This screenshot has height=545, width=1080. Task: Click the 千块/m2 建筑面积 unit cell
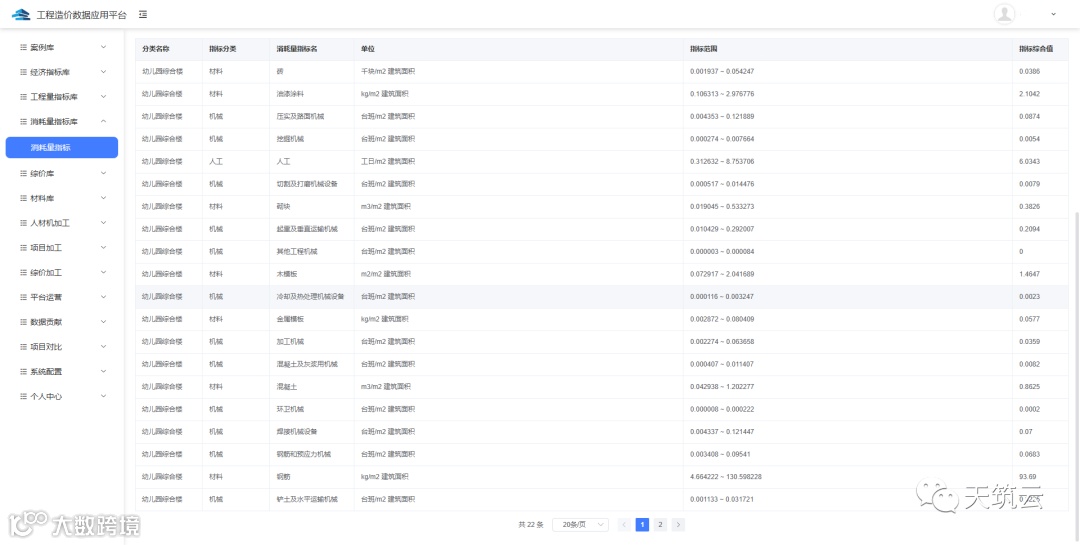(x=519, y=72)
